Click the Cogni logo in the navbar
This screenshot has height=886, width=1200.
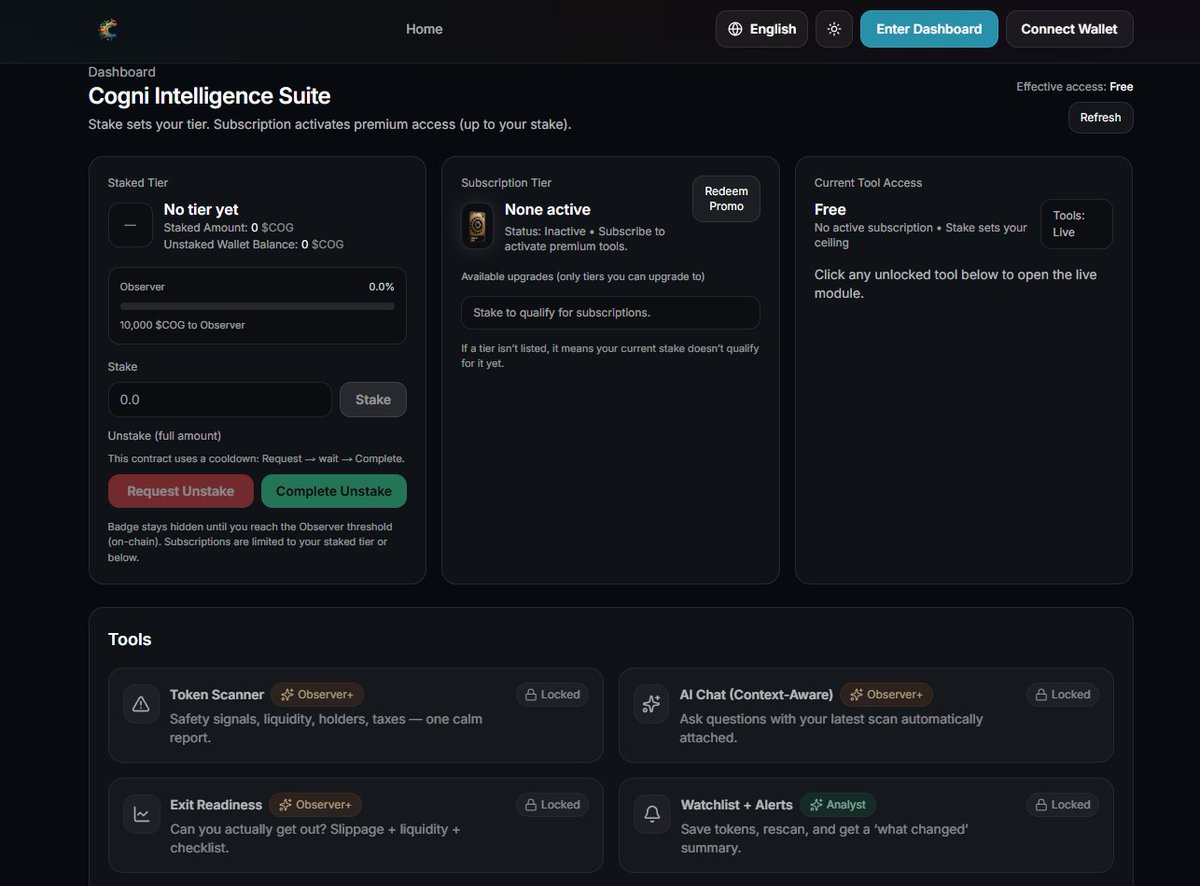pos(108,29)
